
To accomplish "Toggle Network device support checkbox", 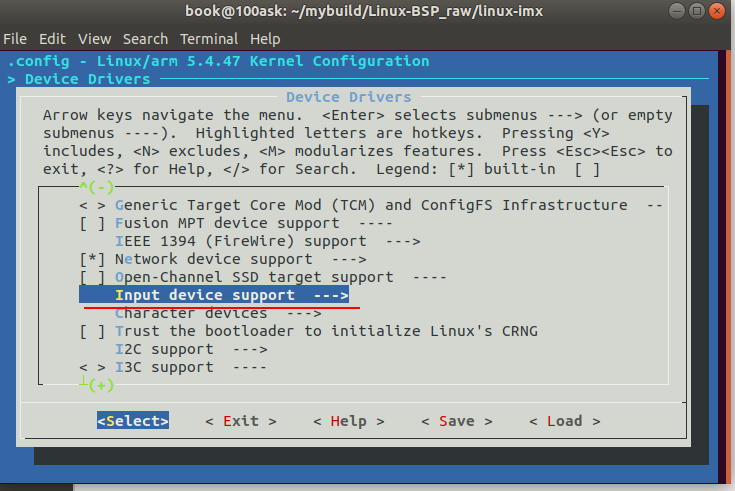I will click(92, 259).
